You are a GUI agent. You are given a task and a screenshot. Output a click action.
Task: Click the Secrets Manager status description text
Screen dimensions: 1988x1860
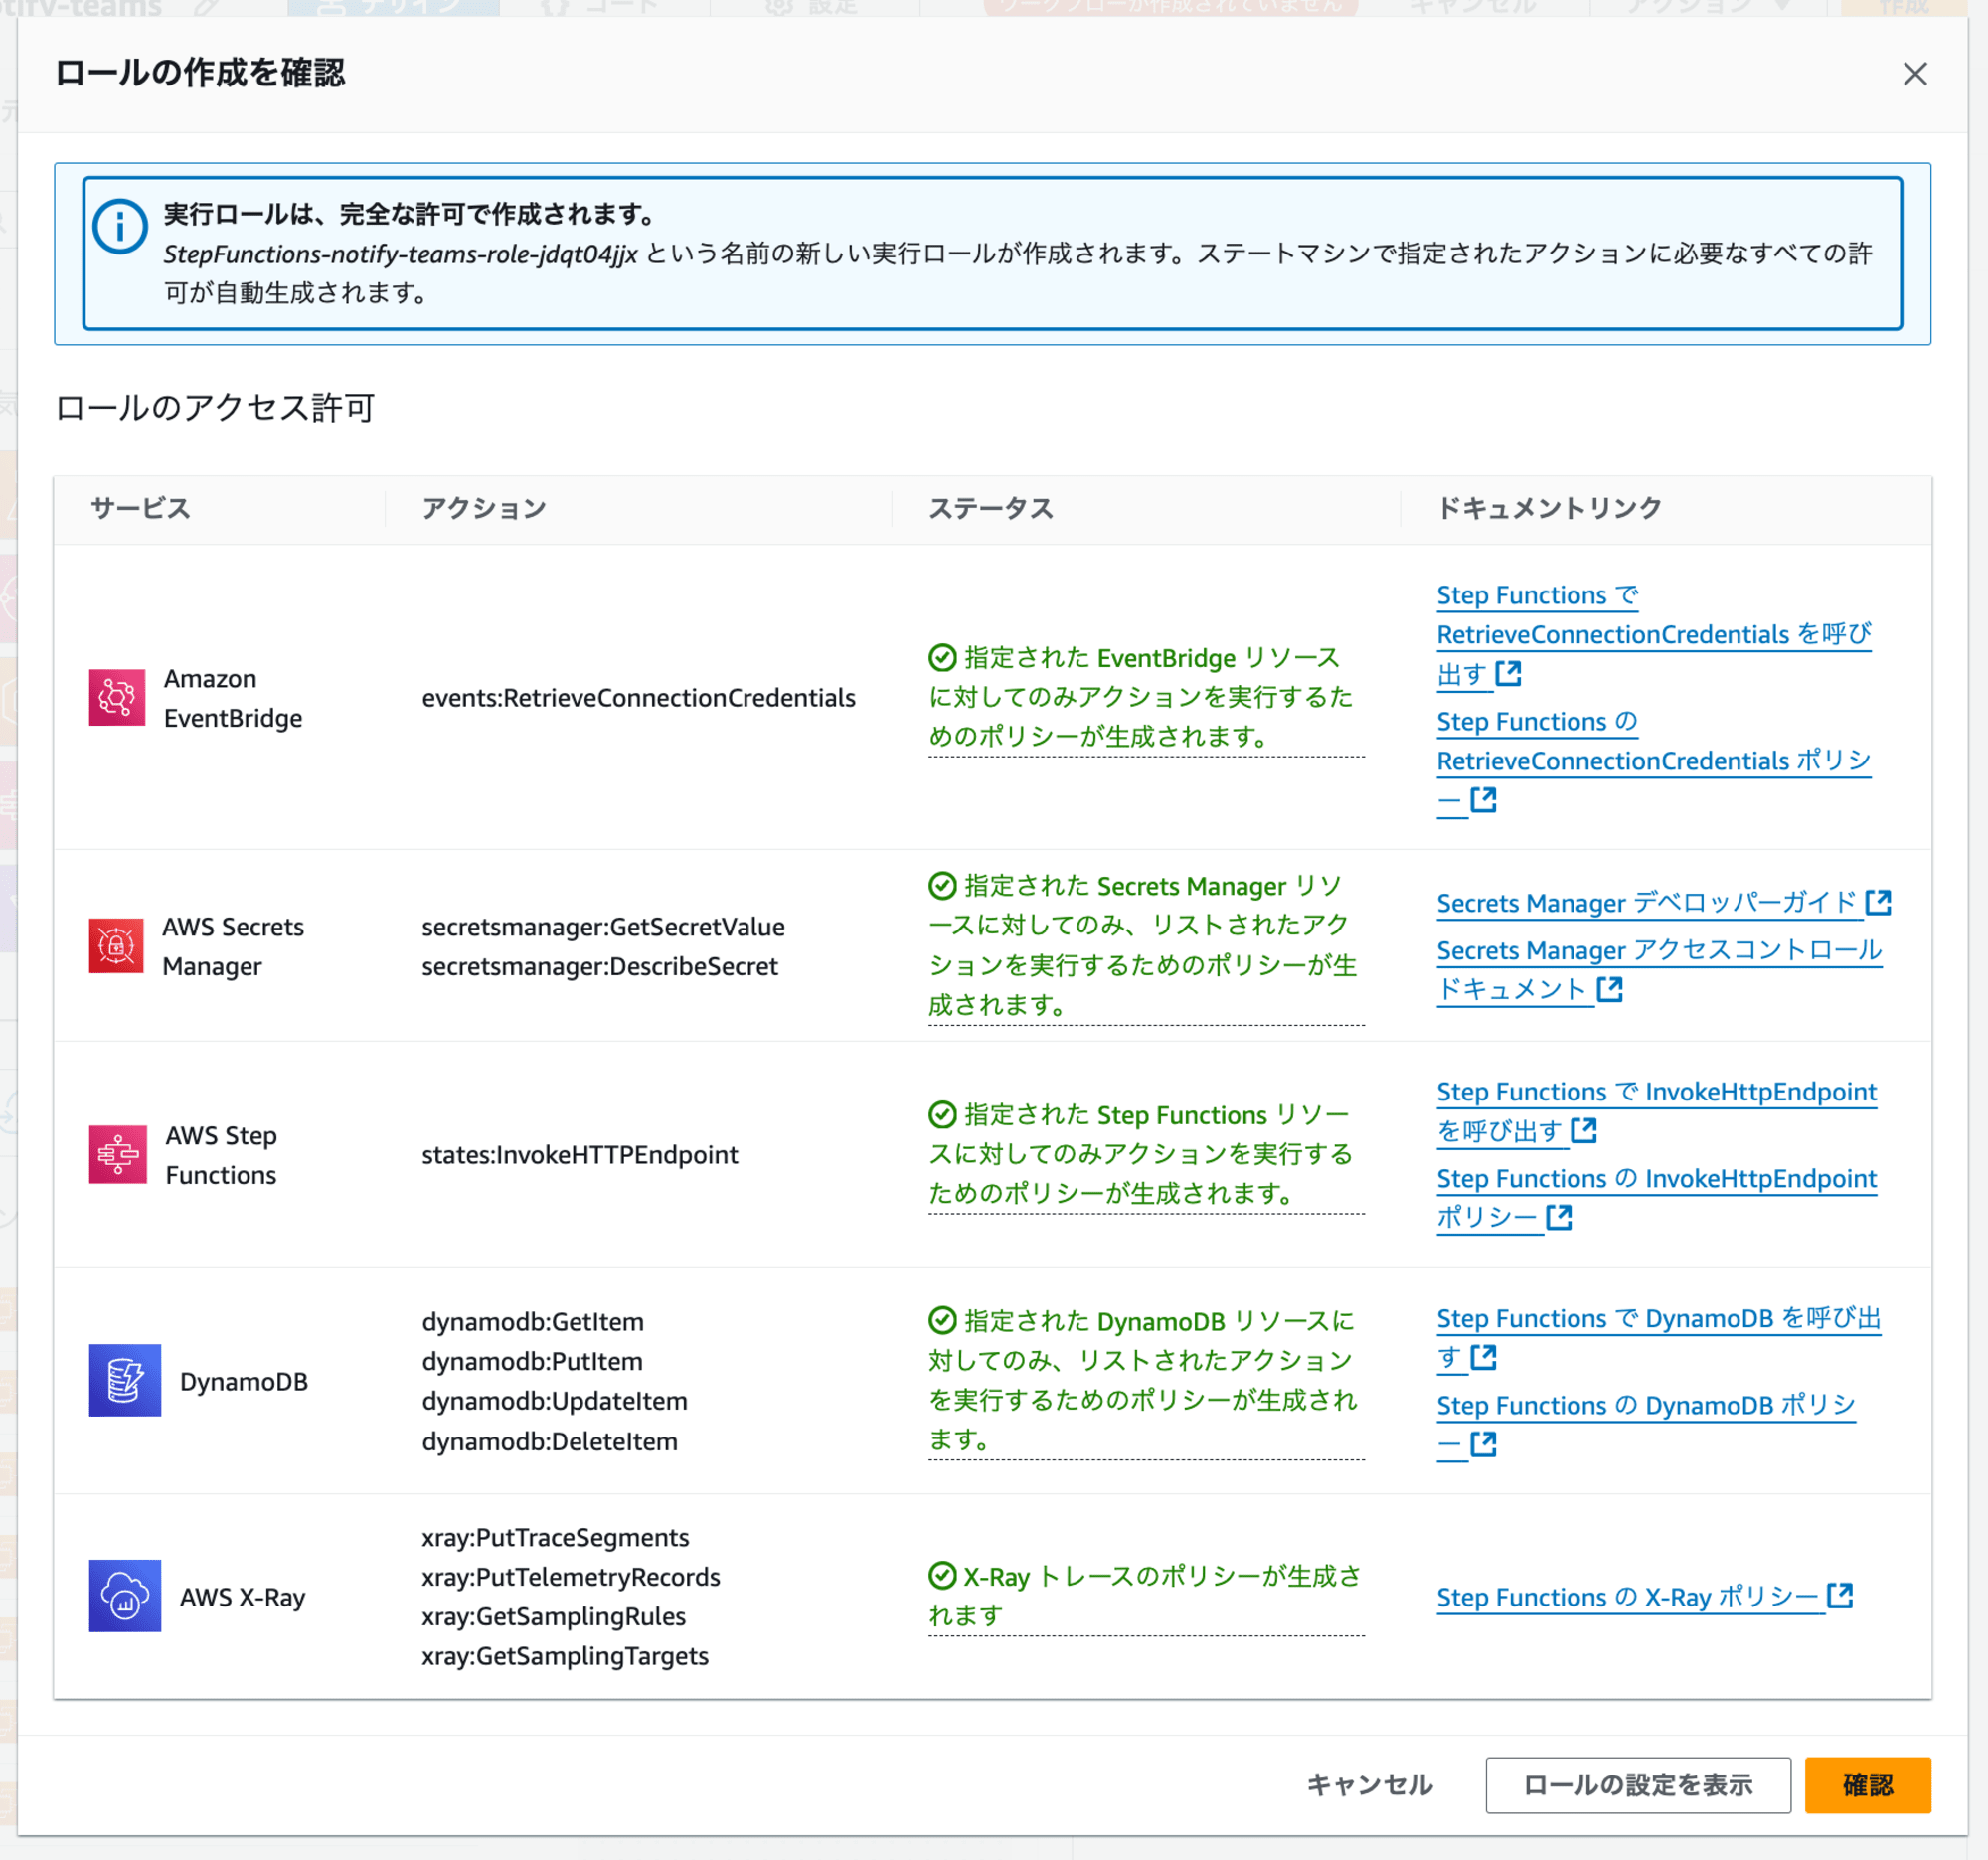[1146, 945]
